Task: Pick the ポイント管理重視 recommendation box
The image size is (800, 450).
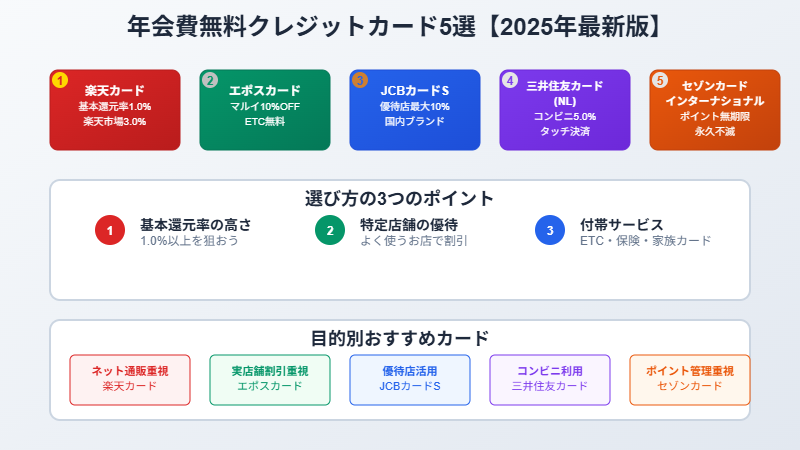Action: [x=690, y=379]
